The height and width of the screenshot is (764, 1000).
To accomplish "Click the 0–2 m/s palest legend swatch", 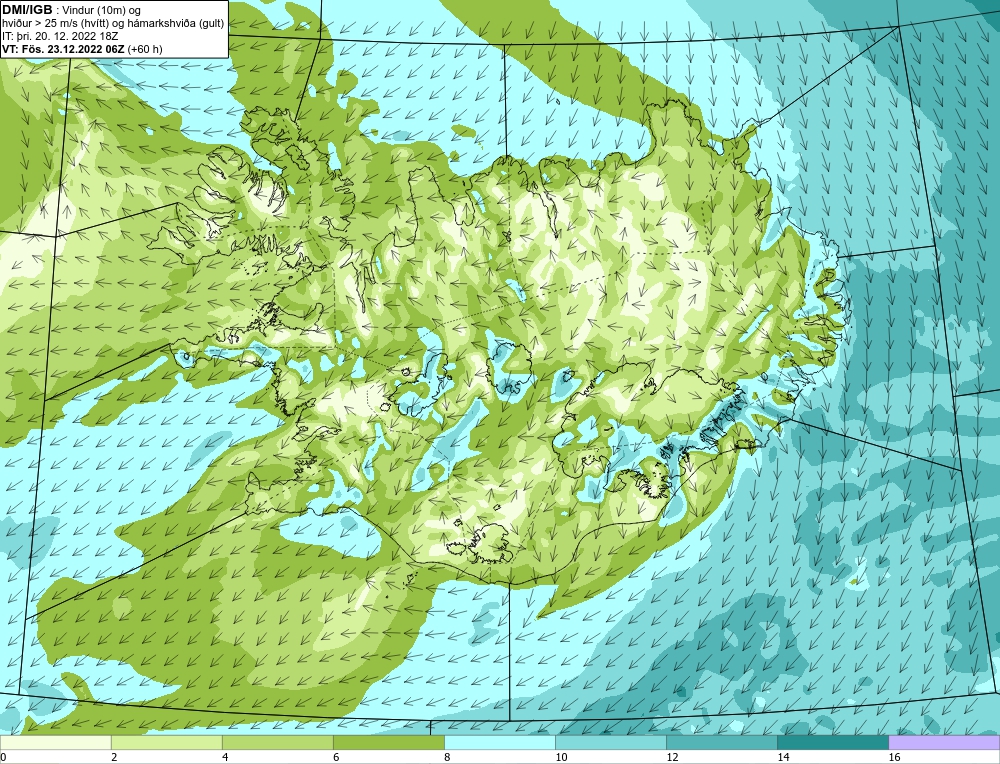I will (55, 742).
